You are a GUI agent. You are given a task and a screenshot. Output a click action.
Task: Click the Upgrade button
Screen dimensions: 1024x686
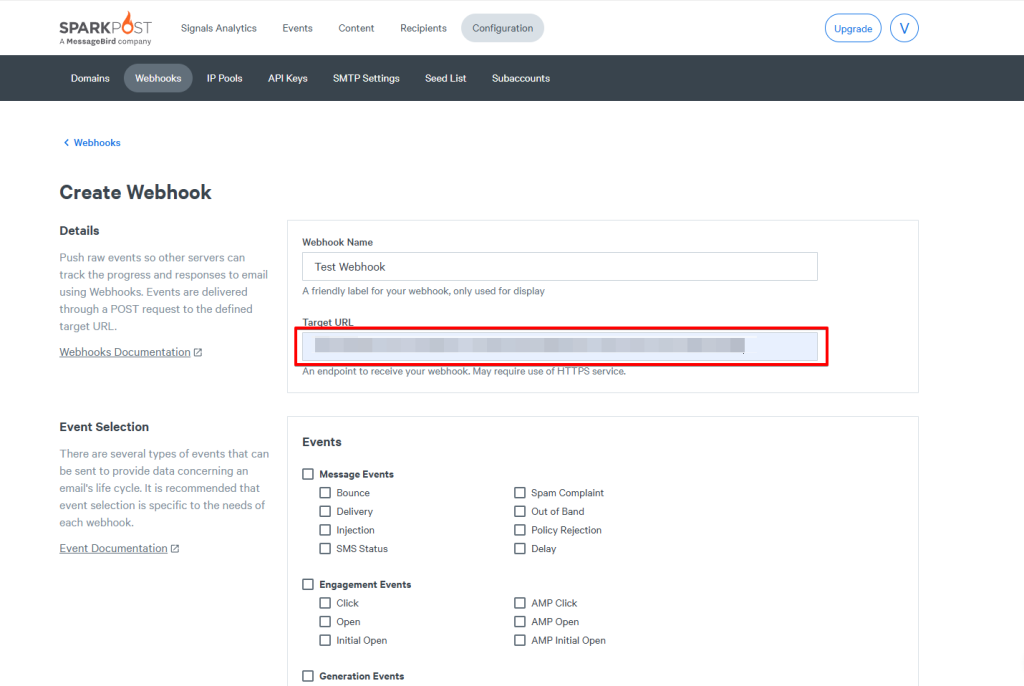click(853, 28)
